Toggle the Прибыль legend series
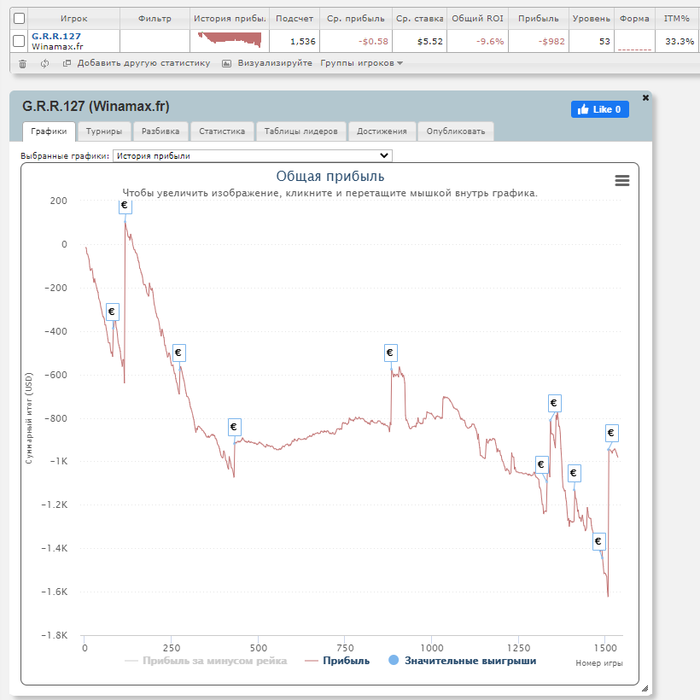Image resolution: width=700 pixels, height=700 pixels. (338, 661)
